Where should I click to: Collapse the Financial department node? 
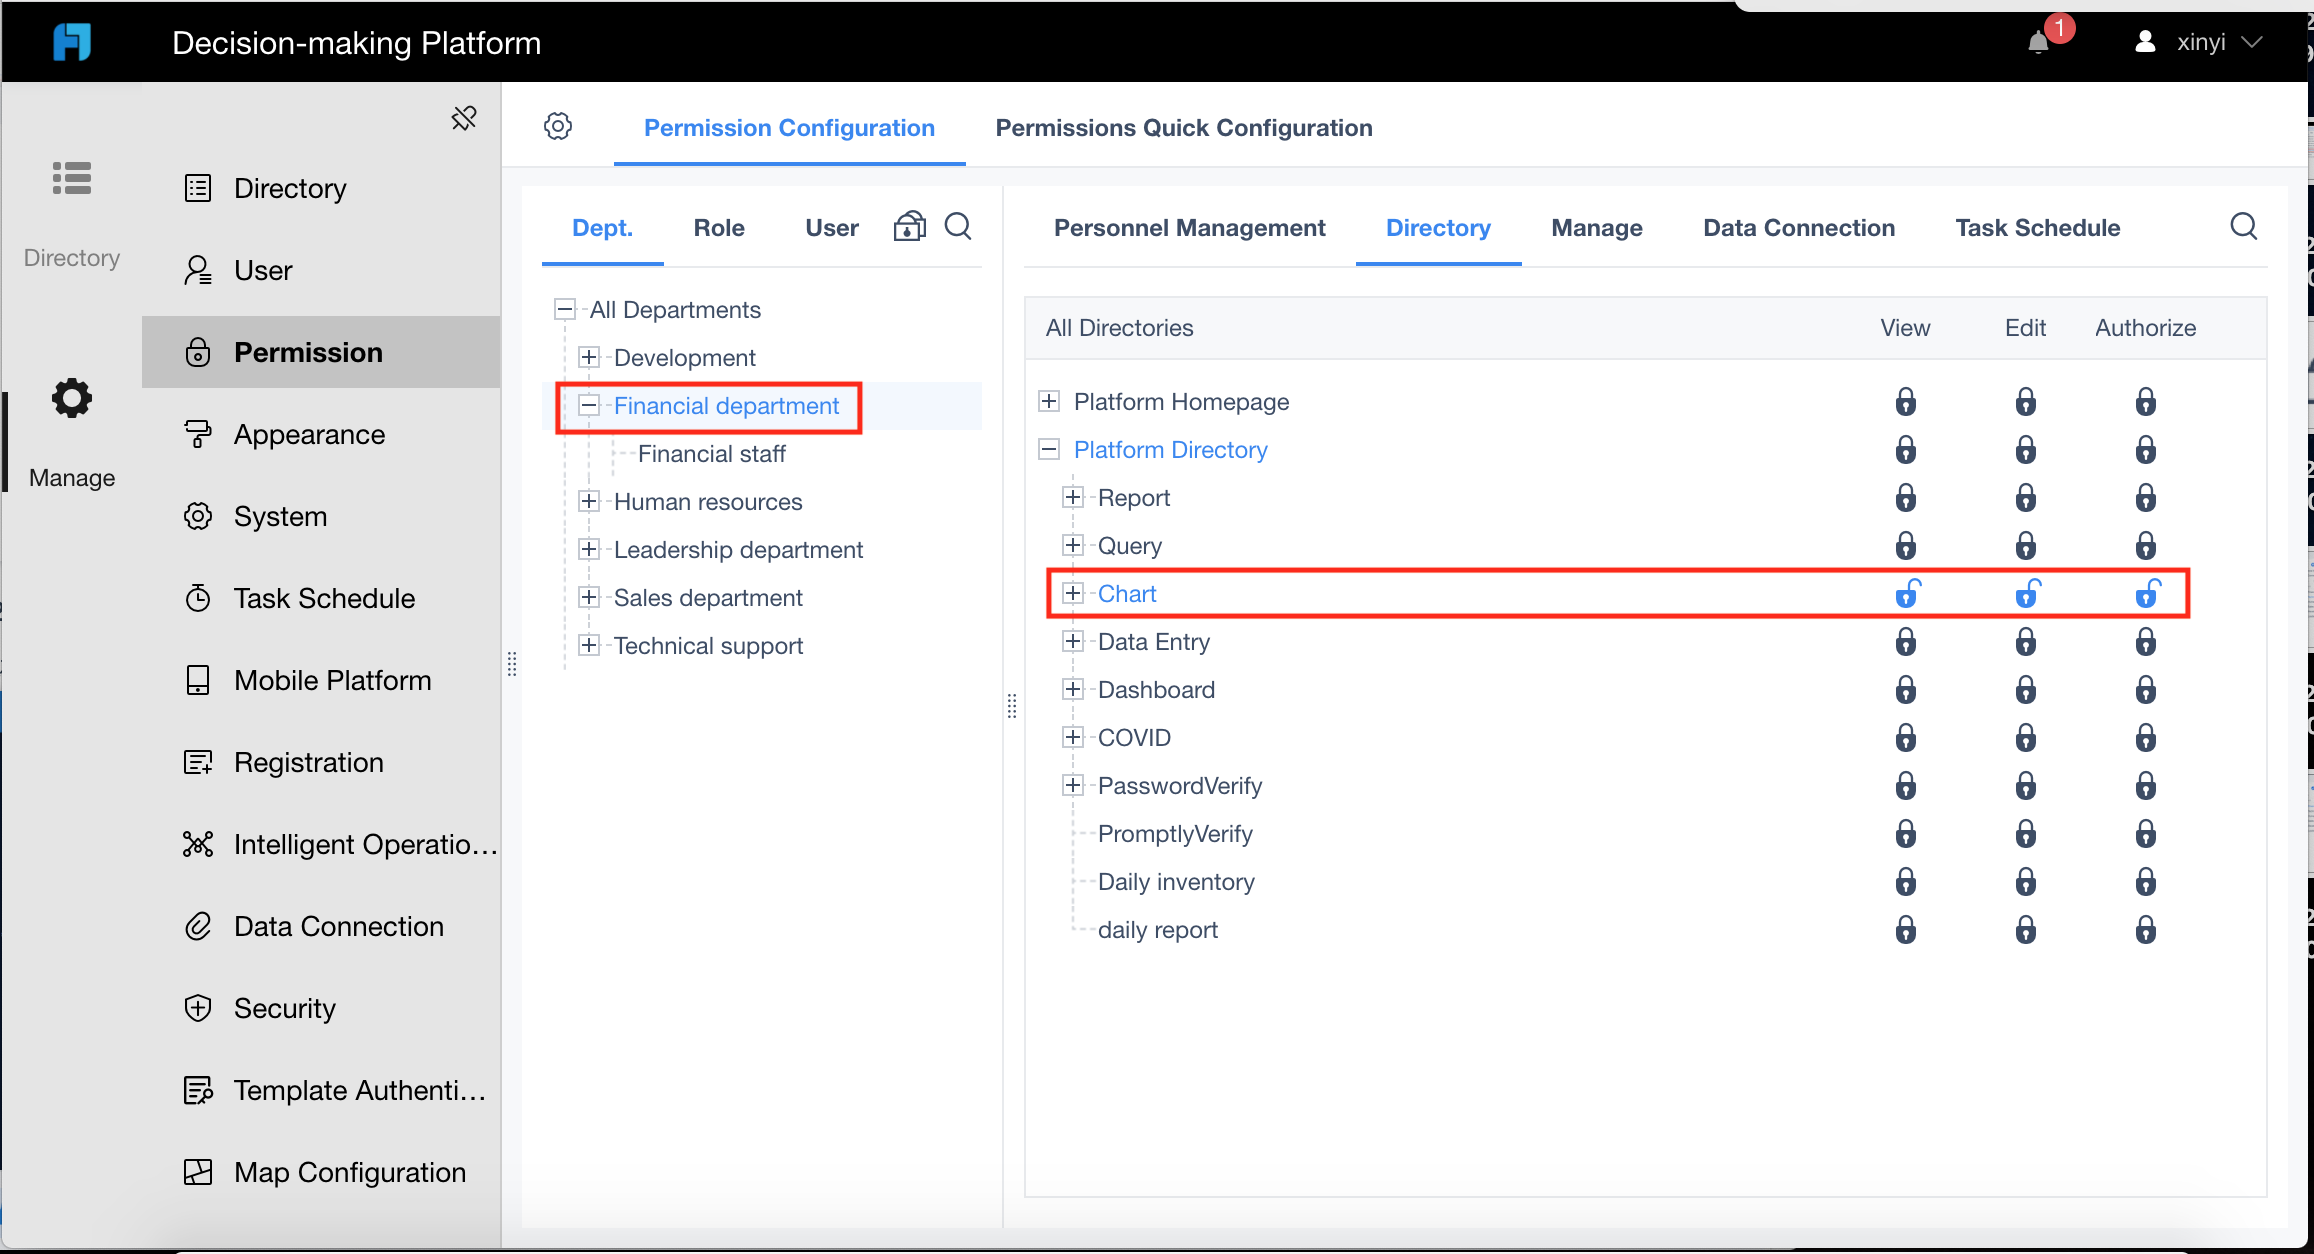click(x=589, y=405)
